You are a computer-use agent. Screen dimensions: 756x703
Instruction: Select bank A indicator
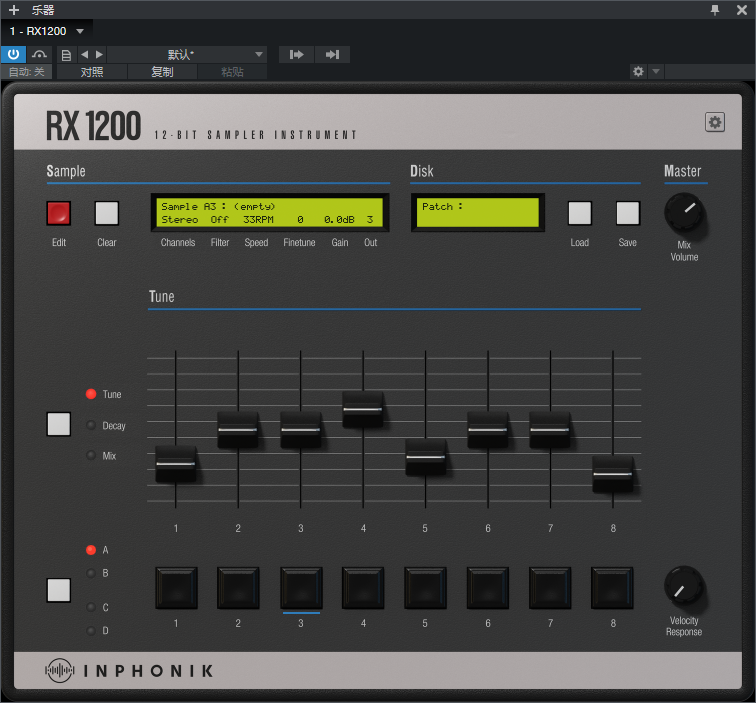click(x=91, y=550)
